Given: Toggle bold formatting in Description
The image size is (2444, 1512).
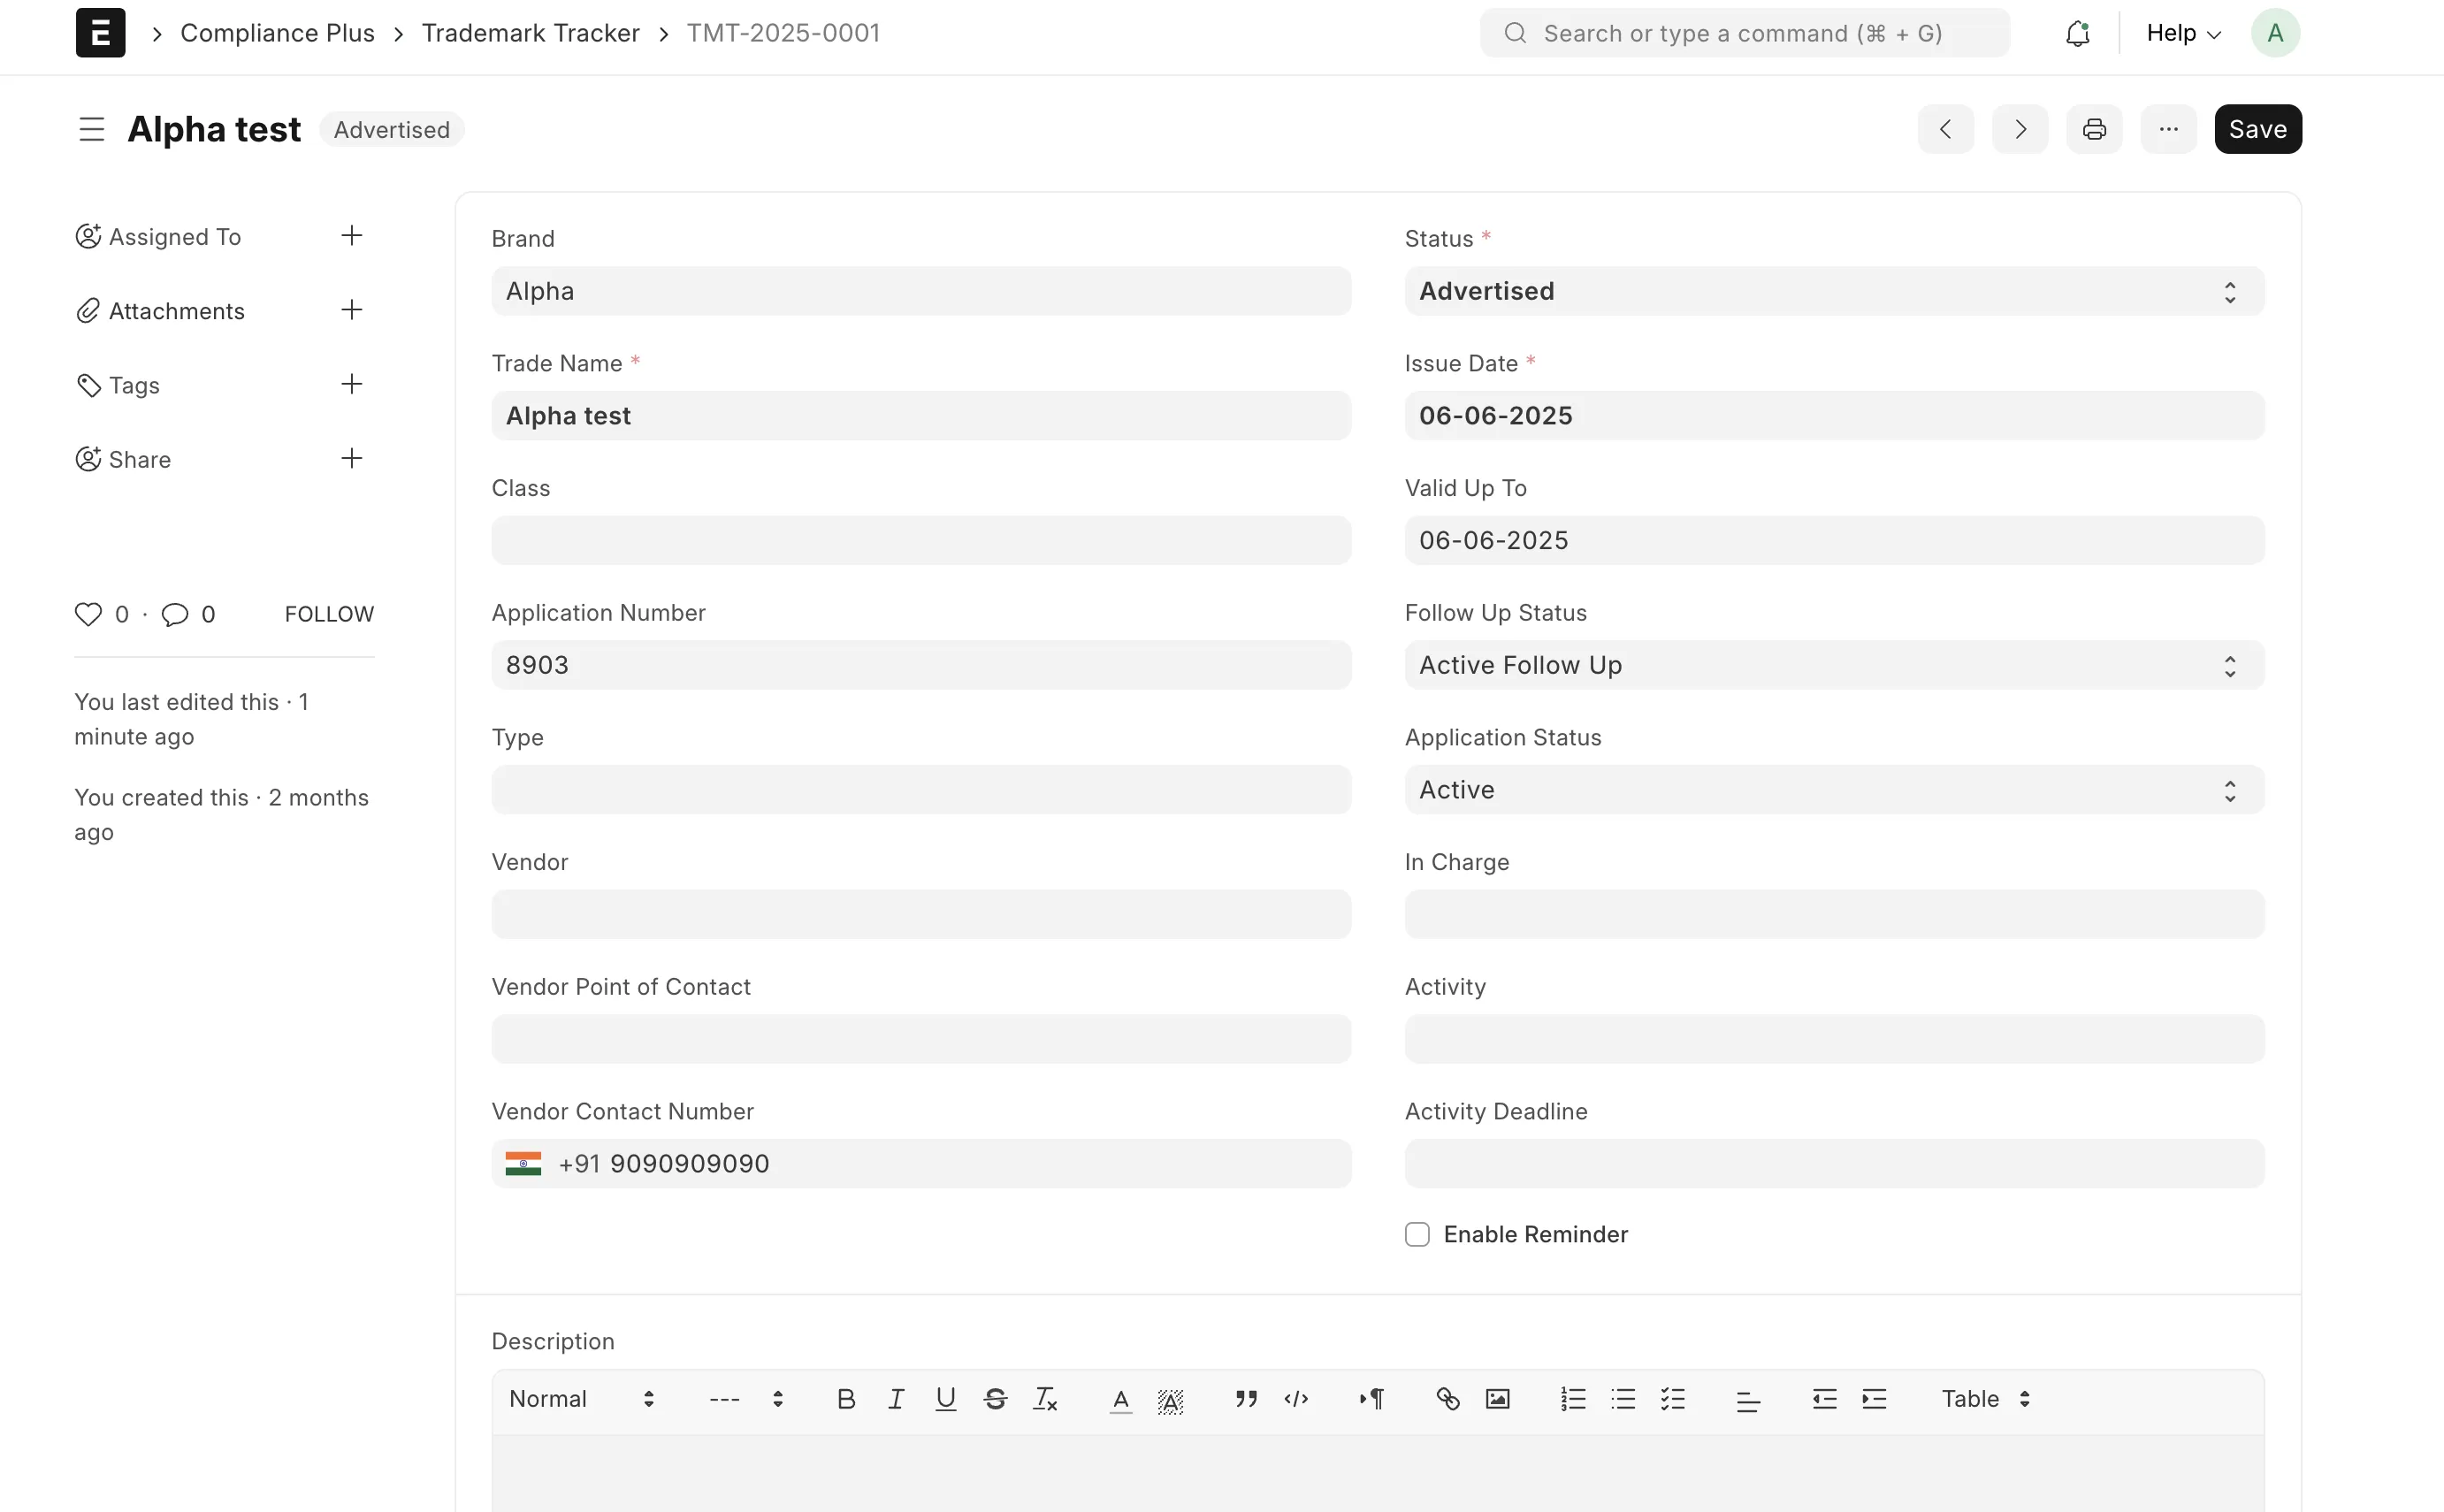Looking at the screenshot, I should [846, 1399].
